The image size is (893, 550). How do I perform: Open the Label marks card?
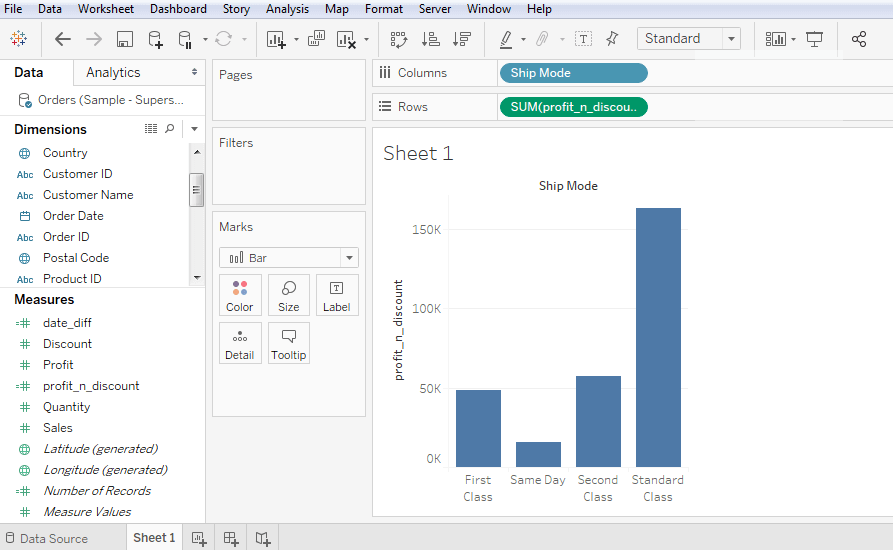click(x=337, y=295)
